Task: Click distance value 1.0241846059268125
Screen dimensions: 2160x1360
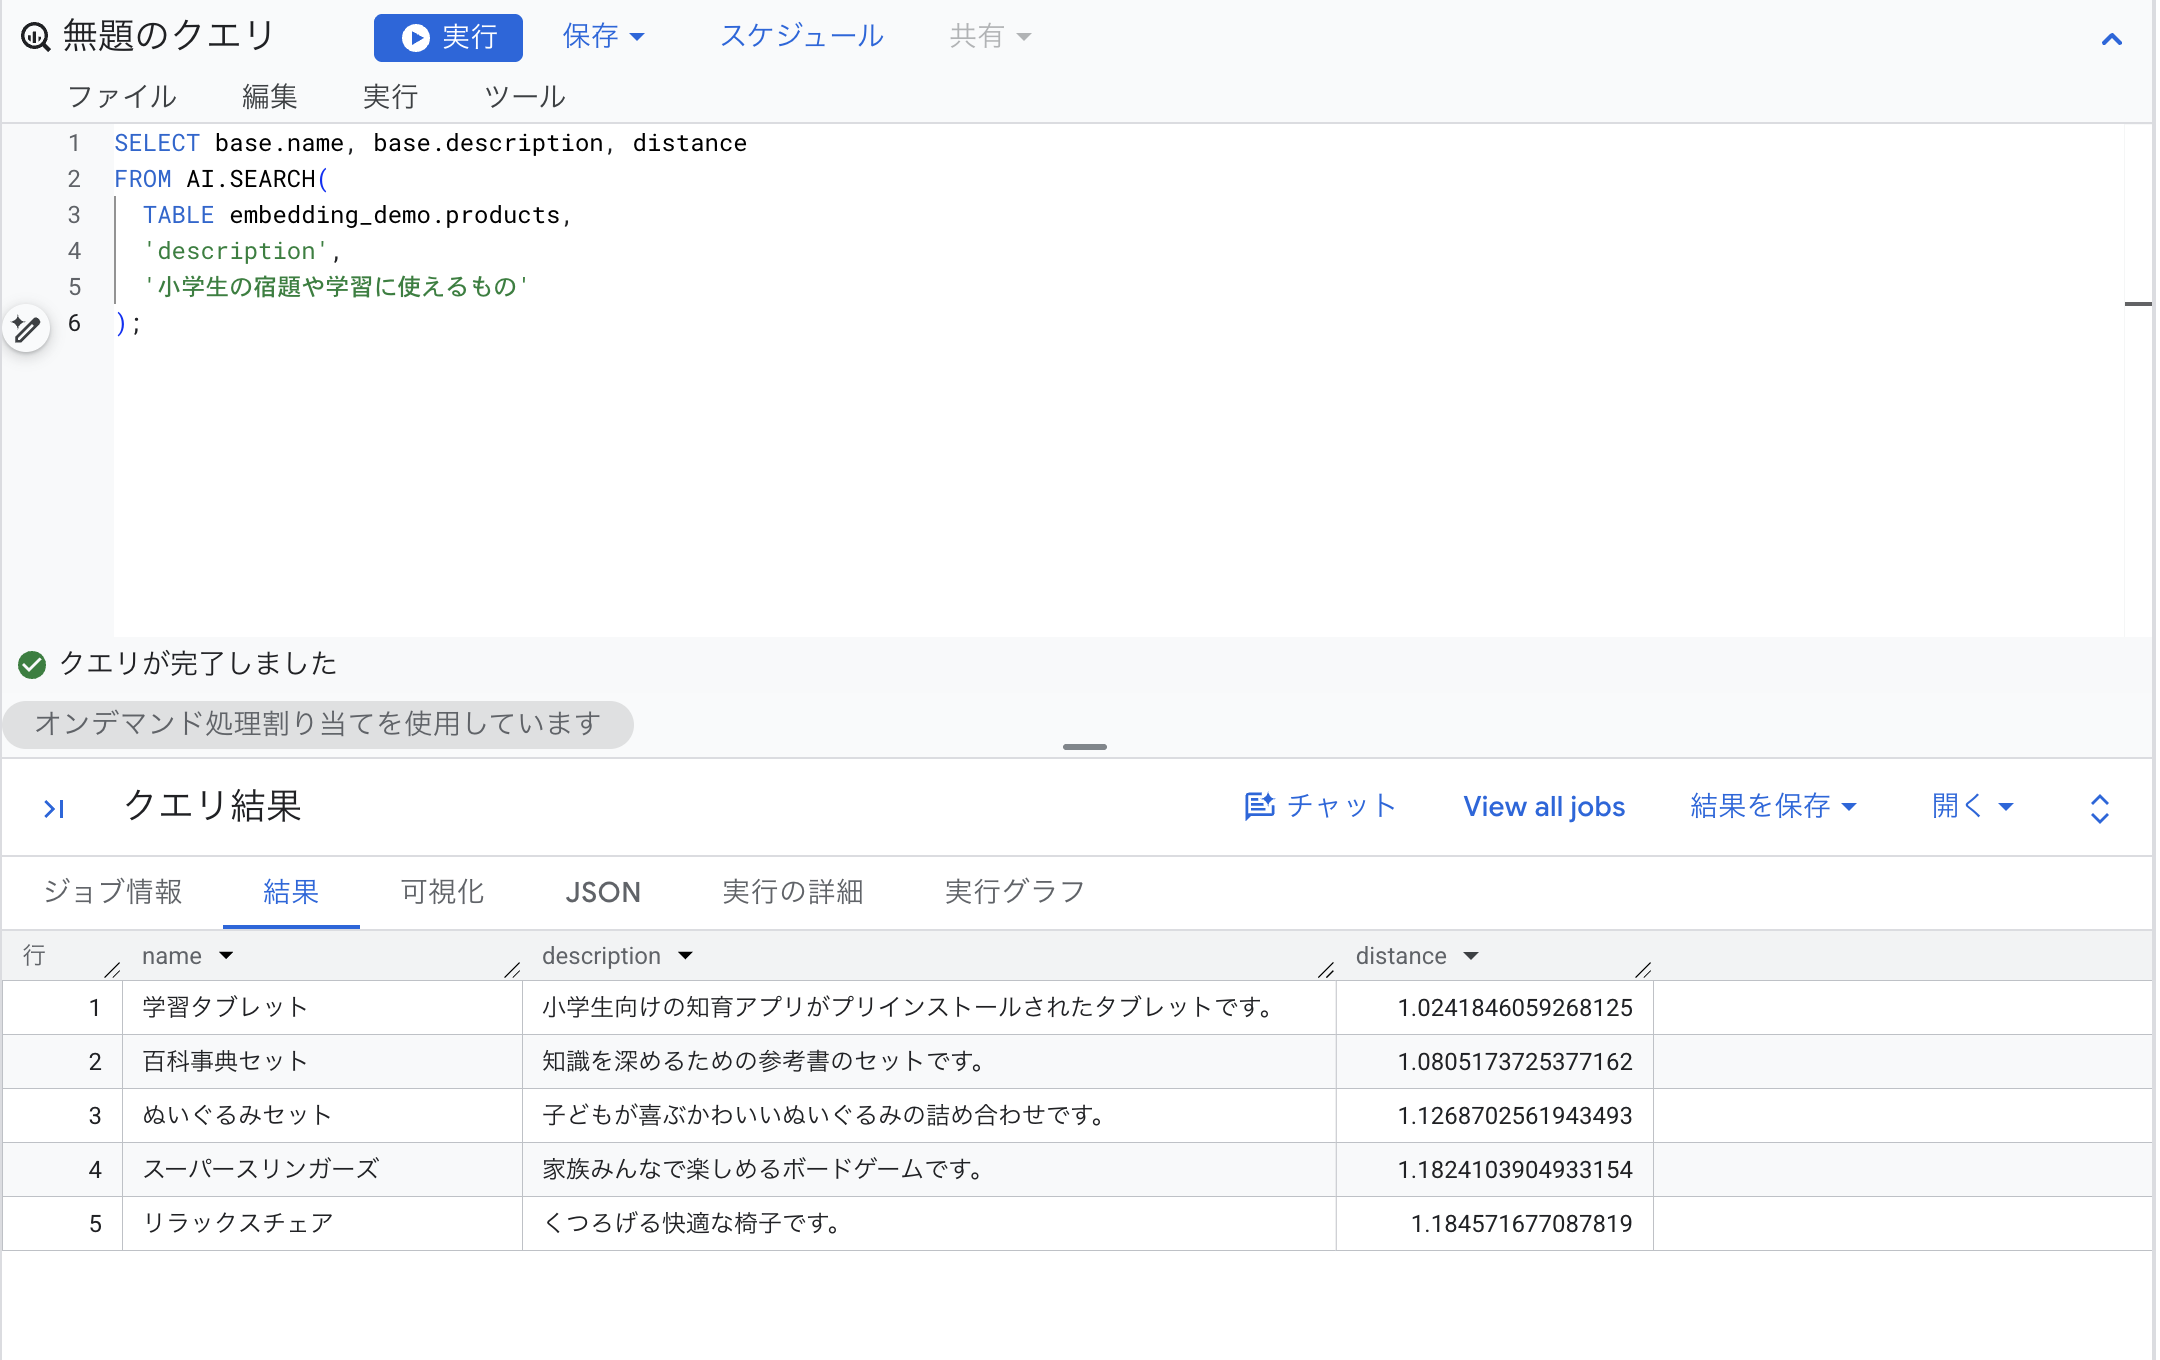Action: pos(1514,1008)
